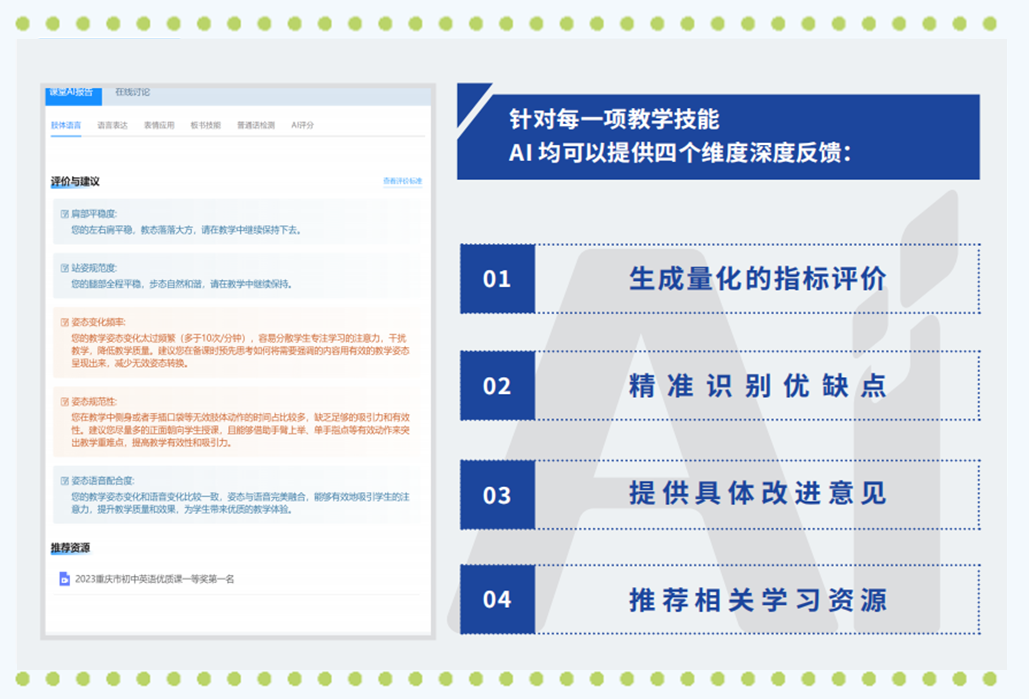Image resolution: width=1029 pixels, height=699 pixels.
Task: Click the icon beside 姿态语音配合度
Action: [x=65, y=481]
